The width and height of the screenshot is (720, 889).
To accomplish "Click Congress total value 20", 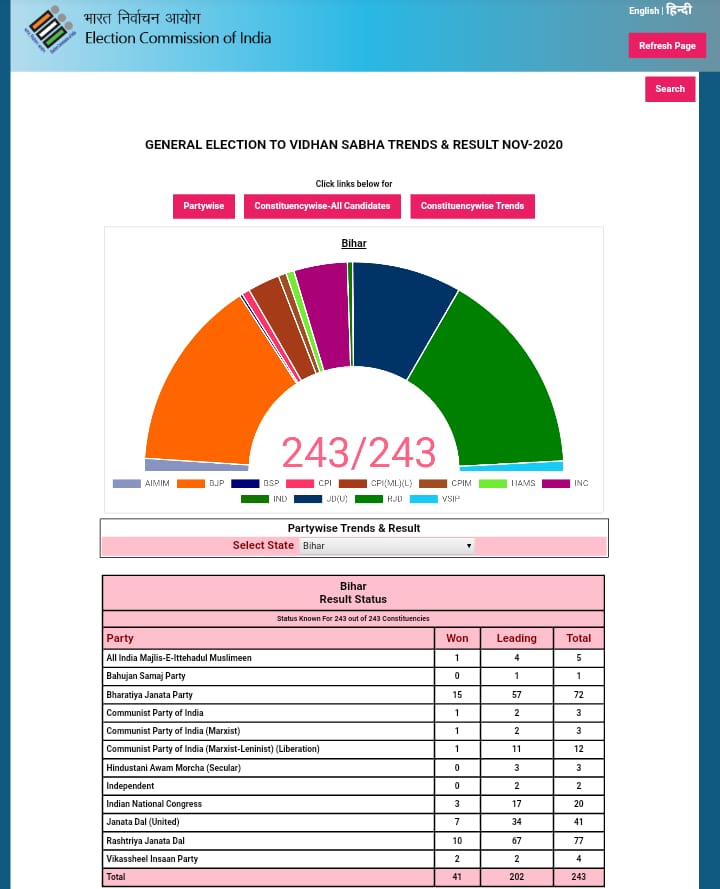I will click(x=578, y=804).
